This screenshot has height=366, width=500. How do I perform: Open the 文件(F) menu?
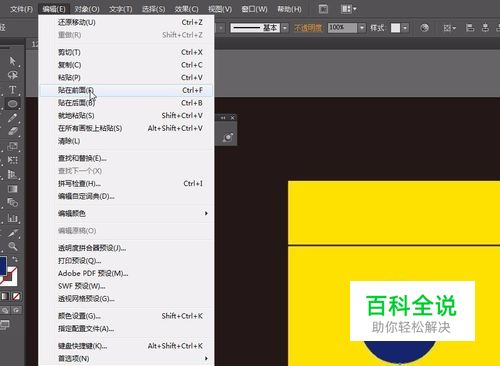click(21, 9)
